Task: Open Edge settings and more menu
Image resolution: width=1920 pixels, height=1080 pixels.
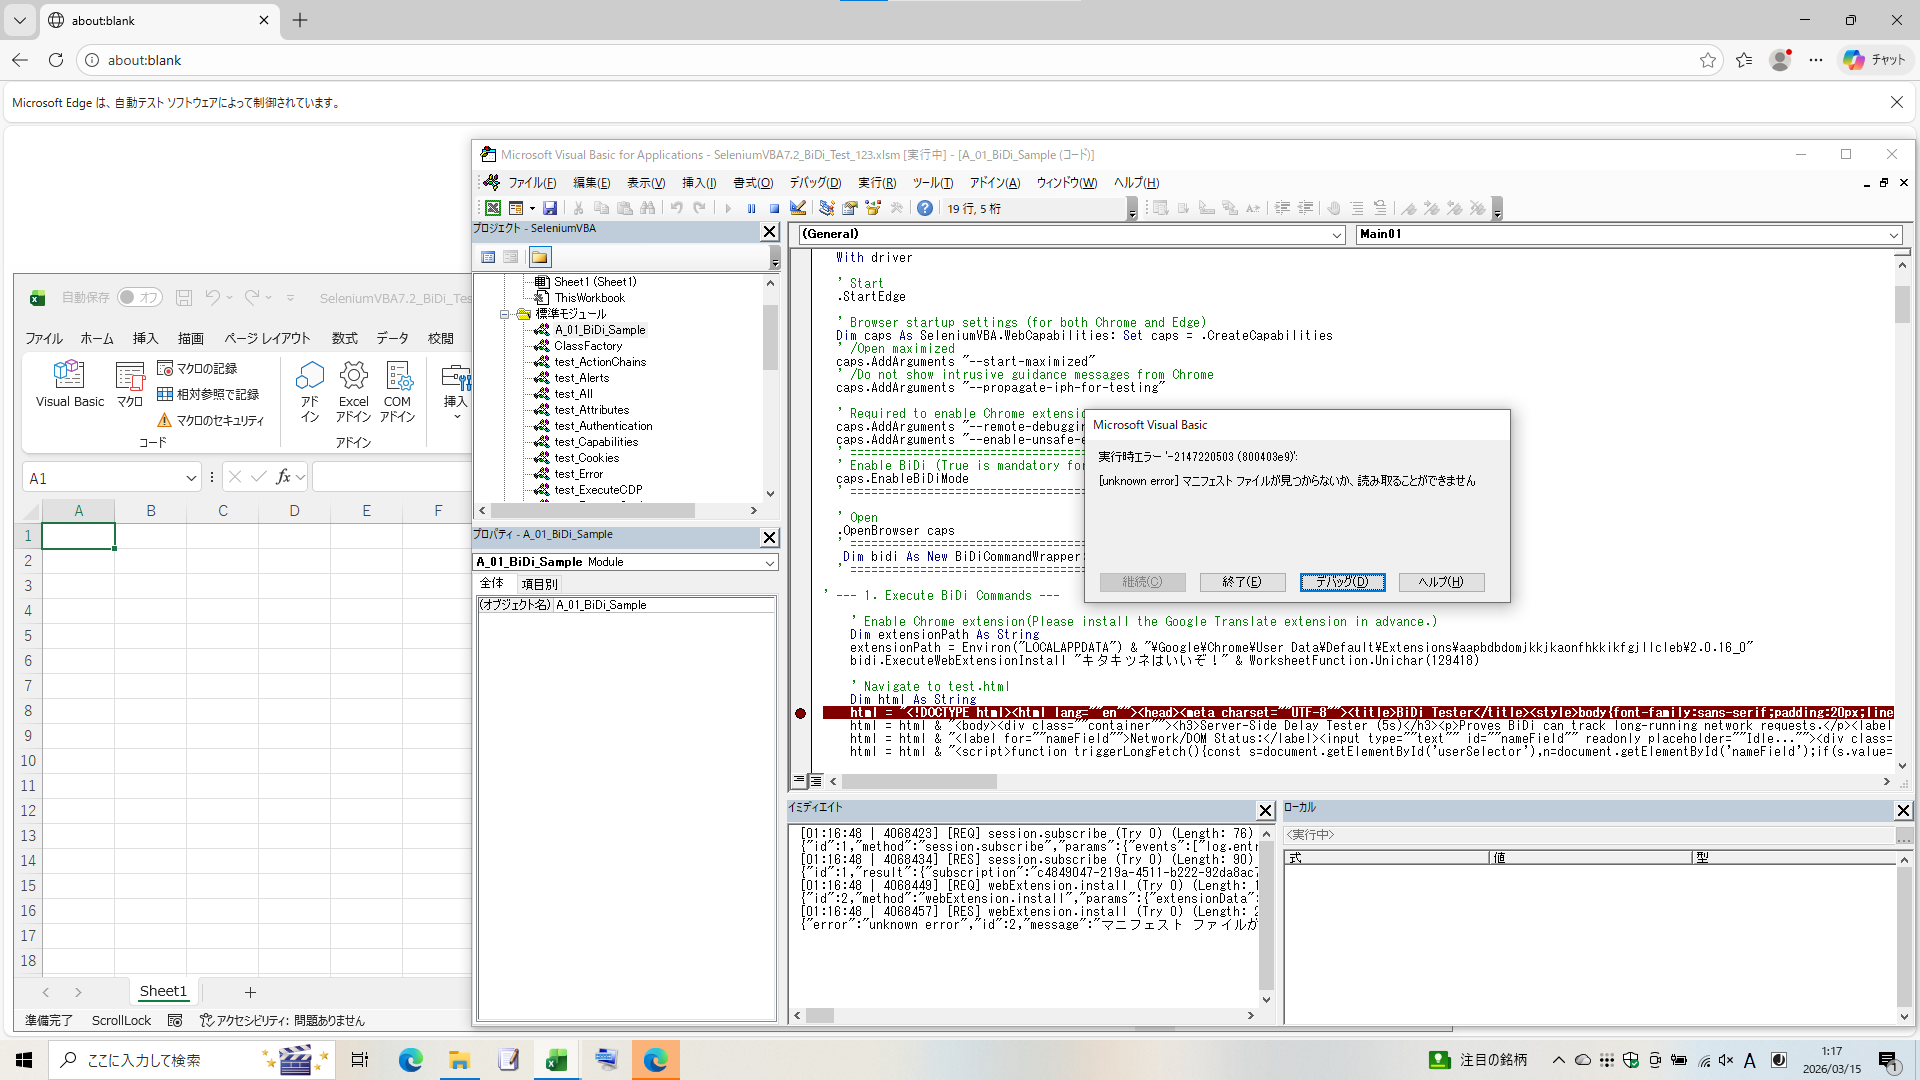Action: pos(1816,60)
